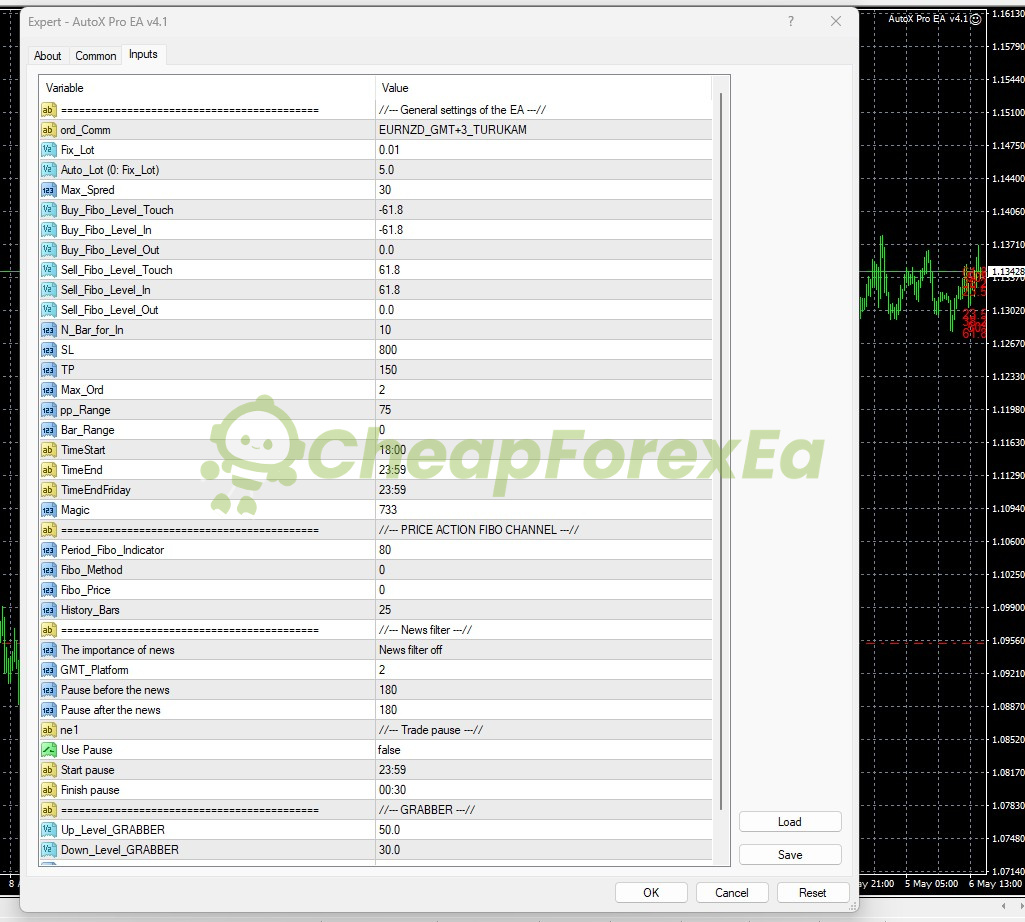Click the string icon beside TimeEndFriday

pyautogui.click(x=49, y=490)
